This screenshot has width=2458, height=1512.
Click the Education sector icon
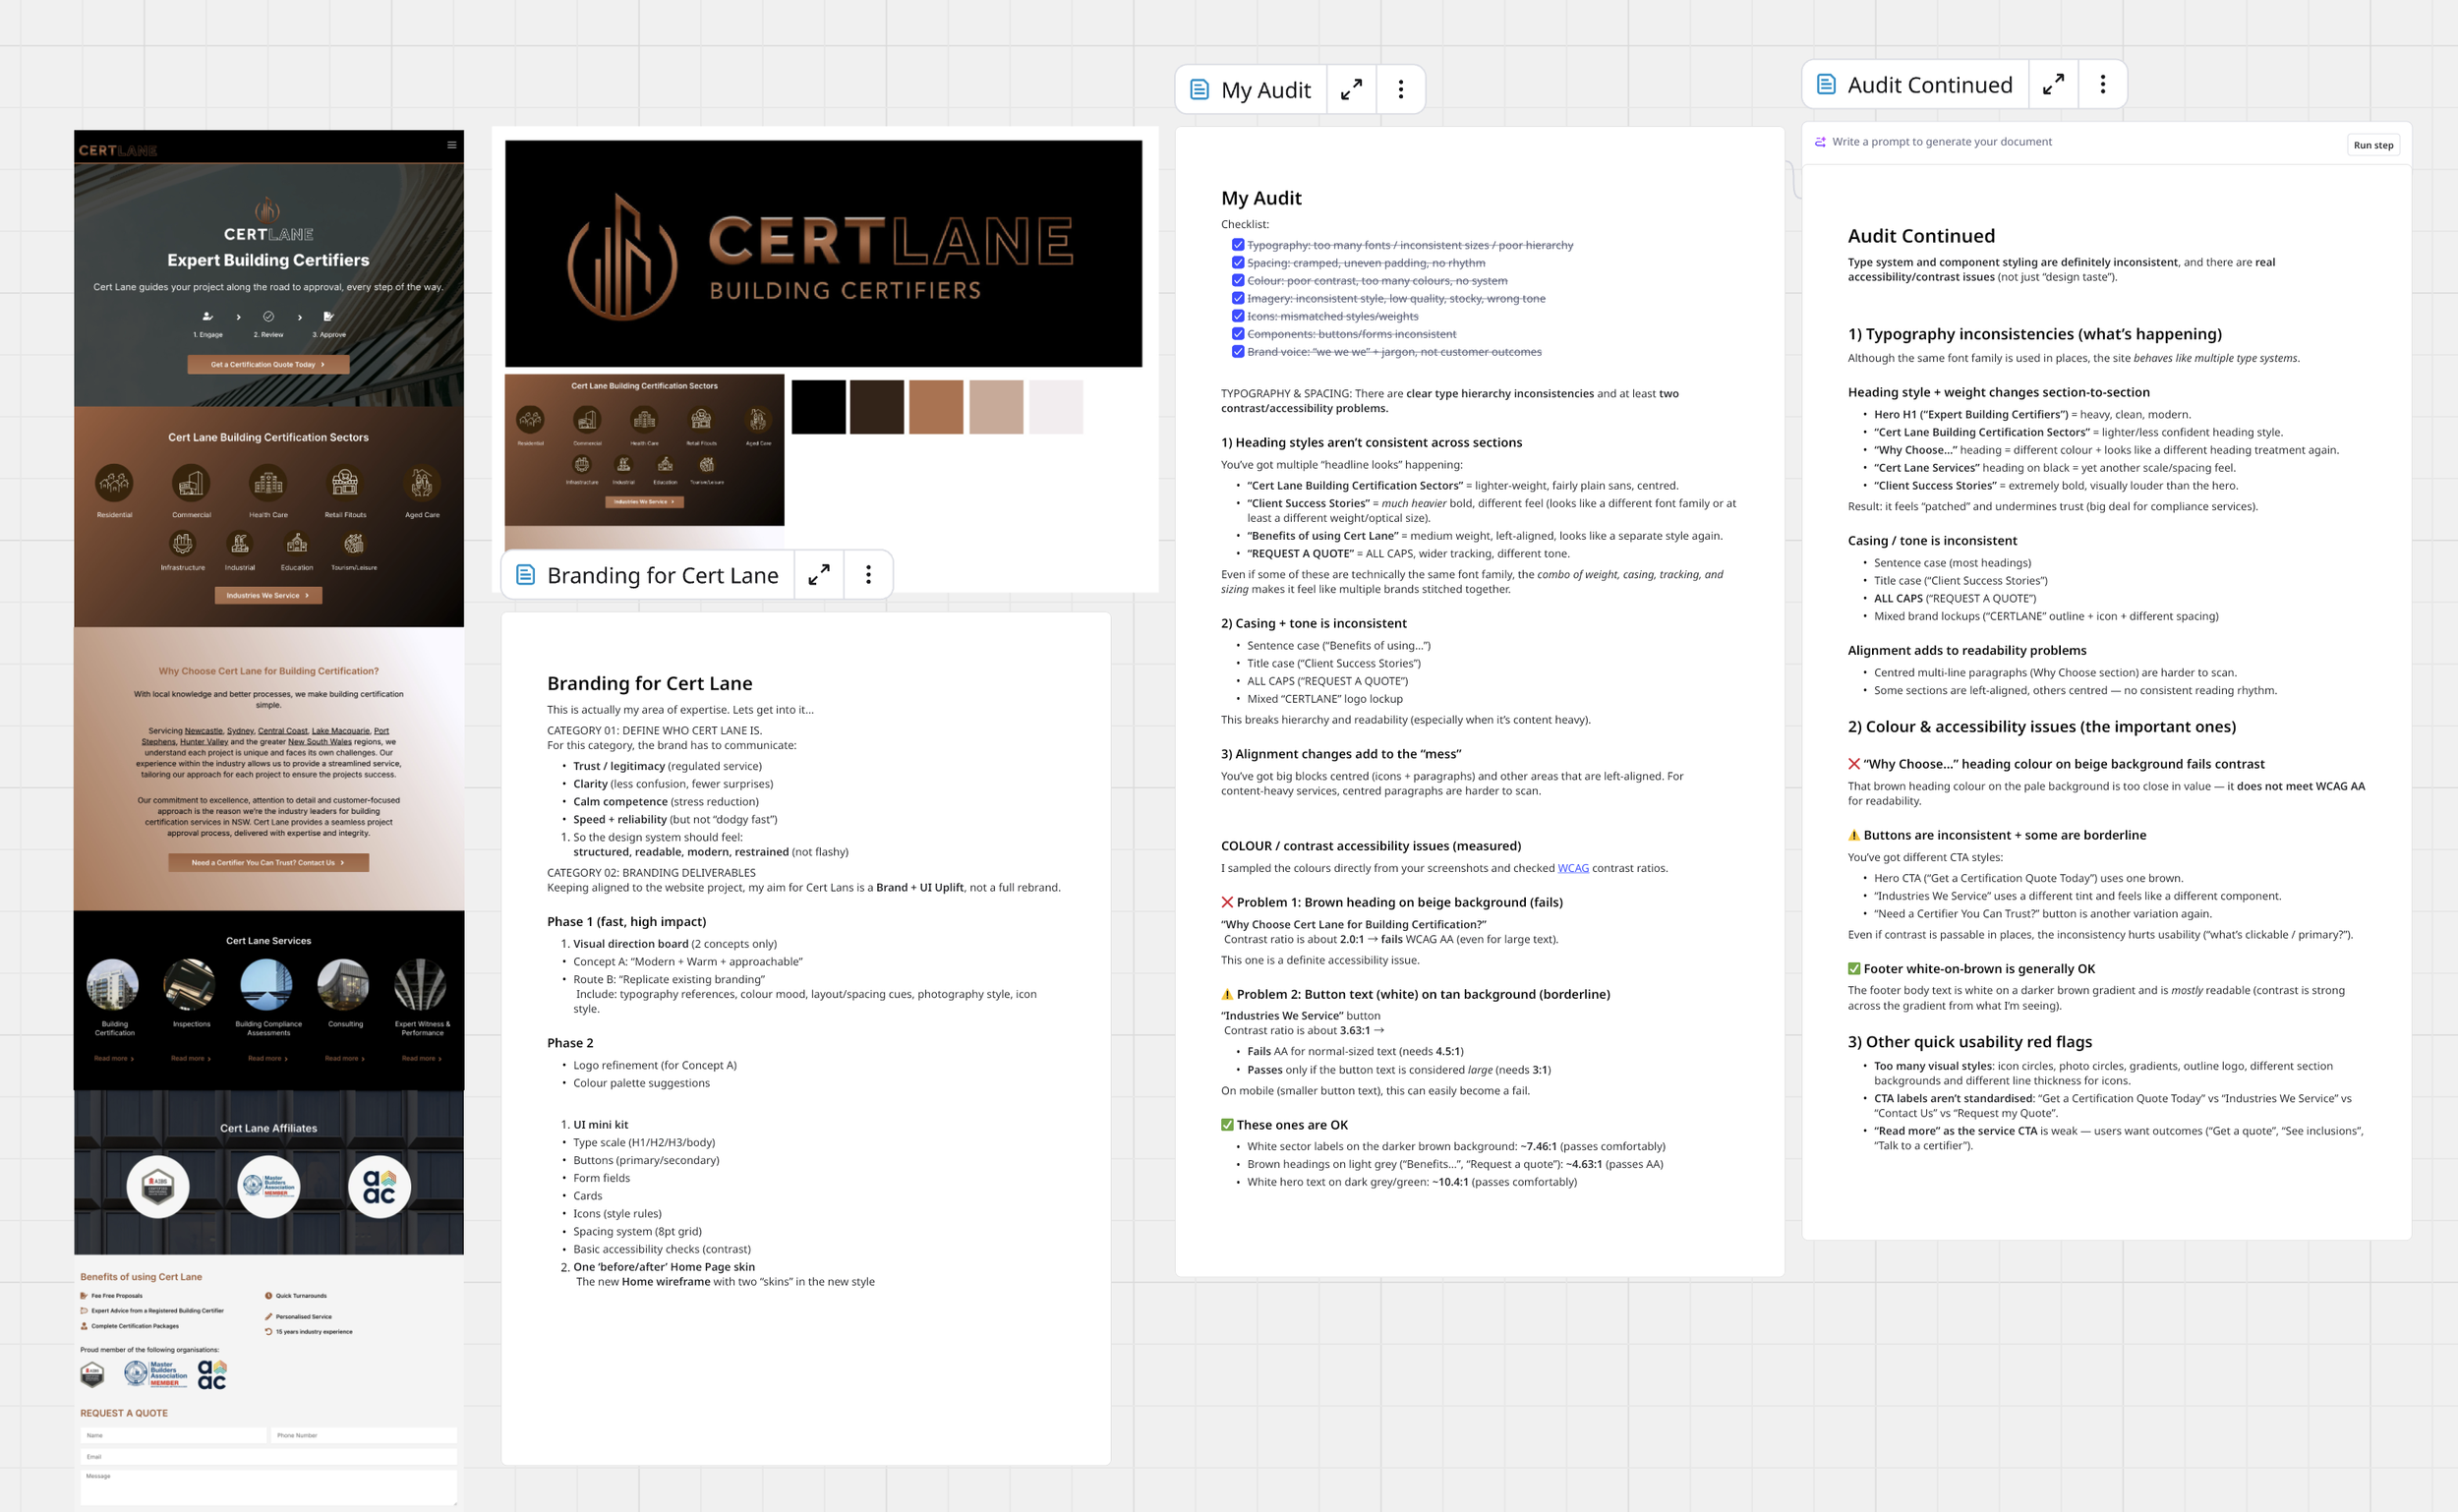pyautogui.click(x=297, y=543)
